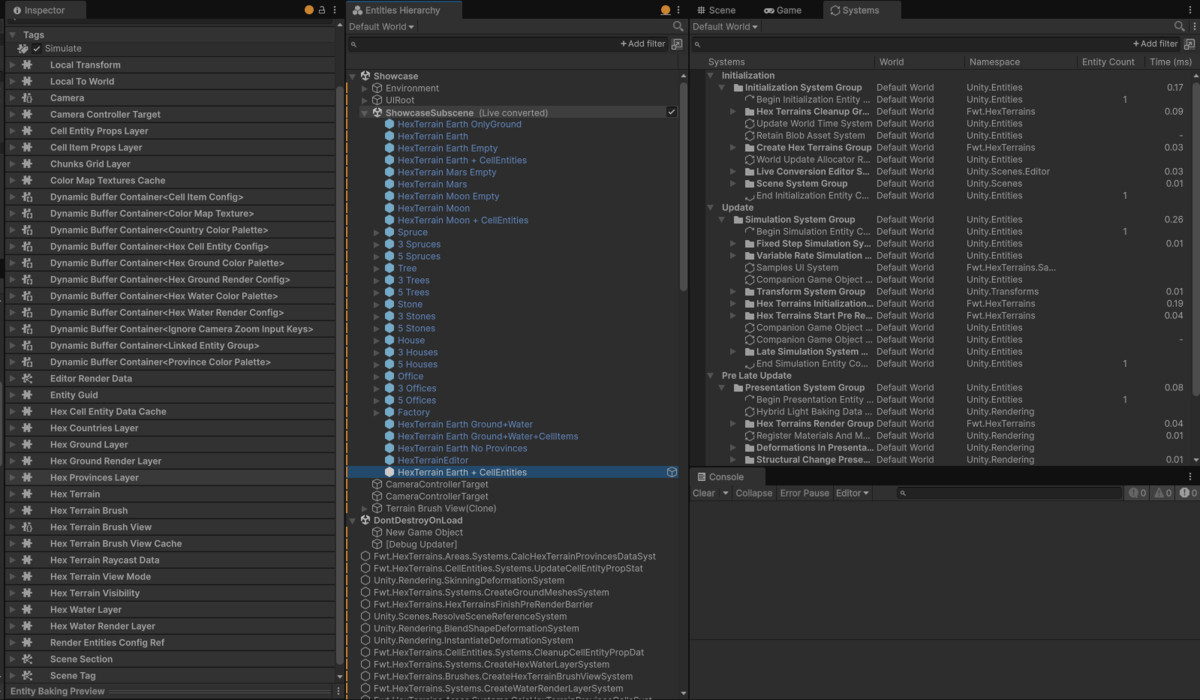
Task: Toggle Collapse in the Console toolbar
Action: (x=753, y=492)
